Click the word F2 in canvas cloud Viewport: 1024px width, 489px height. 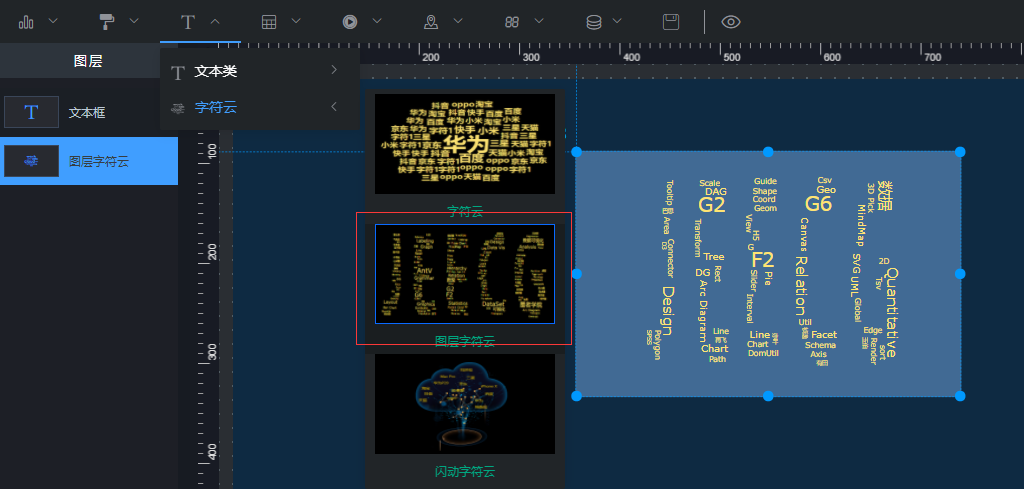coord(763,260)
